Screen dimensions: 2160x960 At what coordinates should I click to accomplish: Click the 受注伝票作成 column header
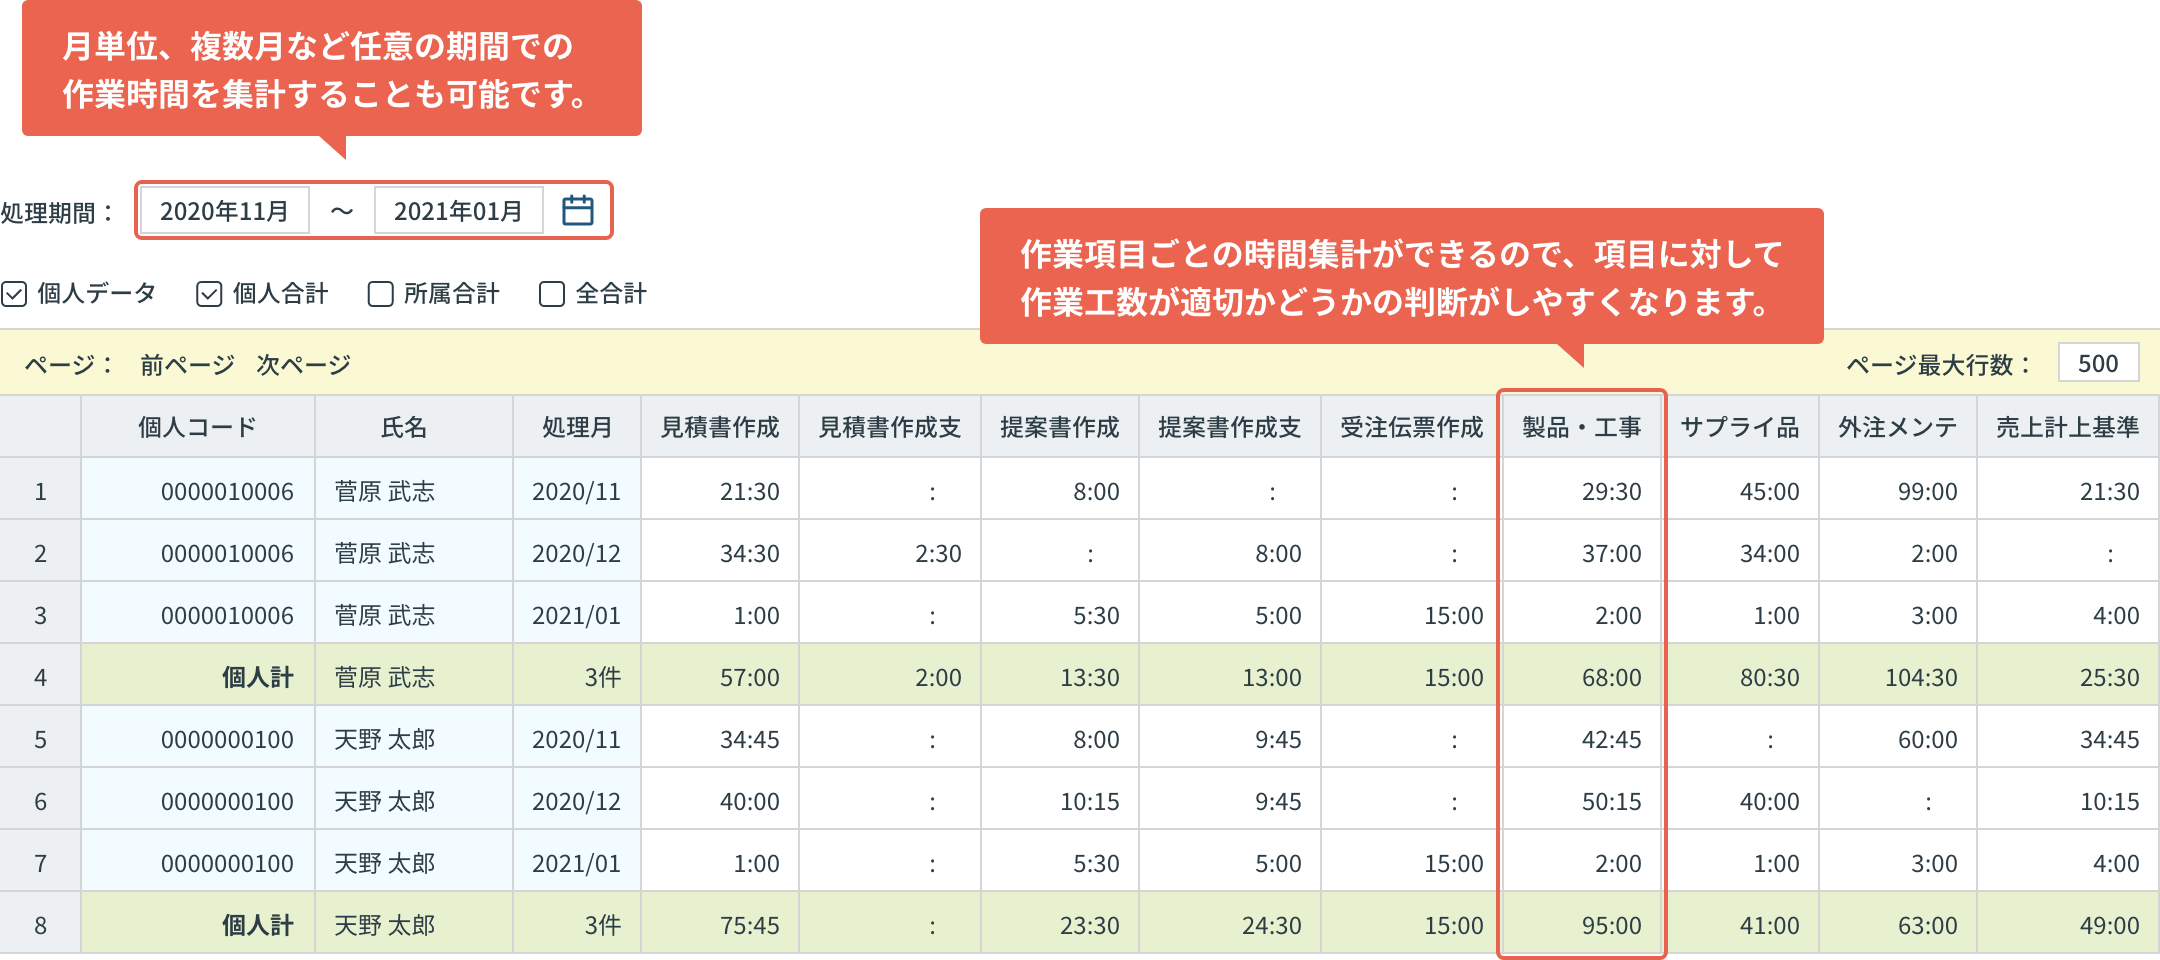tap(1411, 427)
